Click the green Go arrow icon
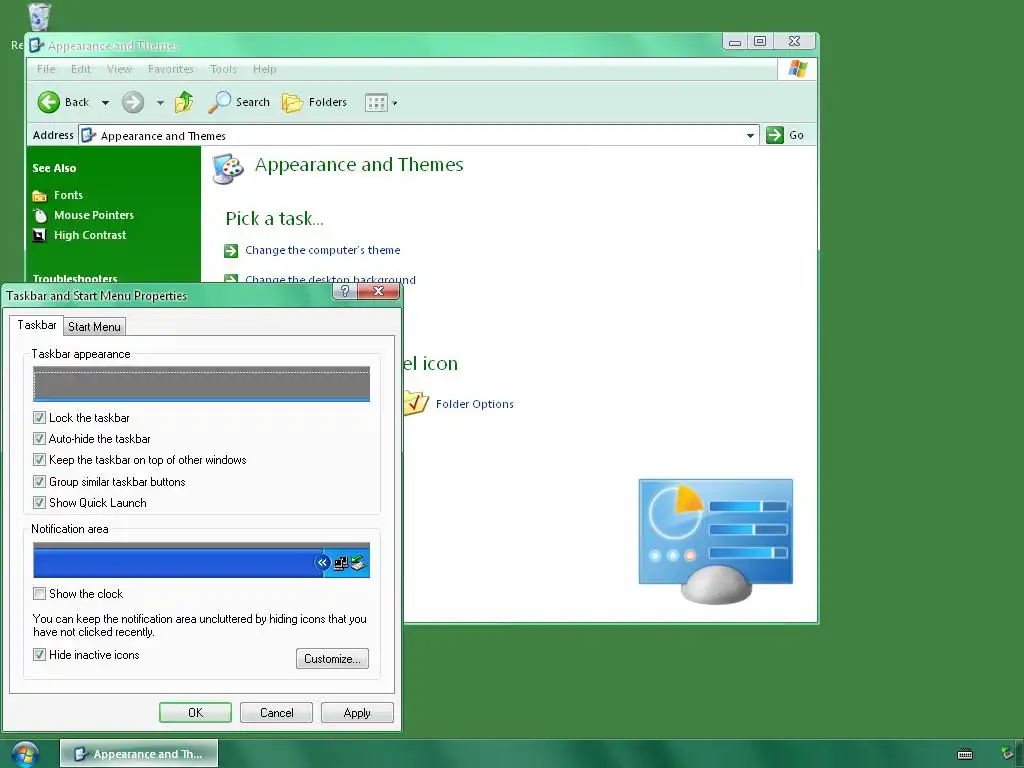Image resolution: width=1024 pixels, height=768 pixels. [775, 135]
